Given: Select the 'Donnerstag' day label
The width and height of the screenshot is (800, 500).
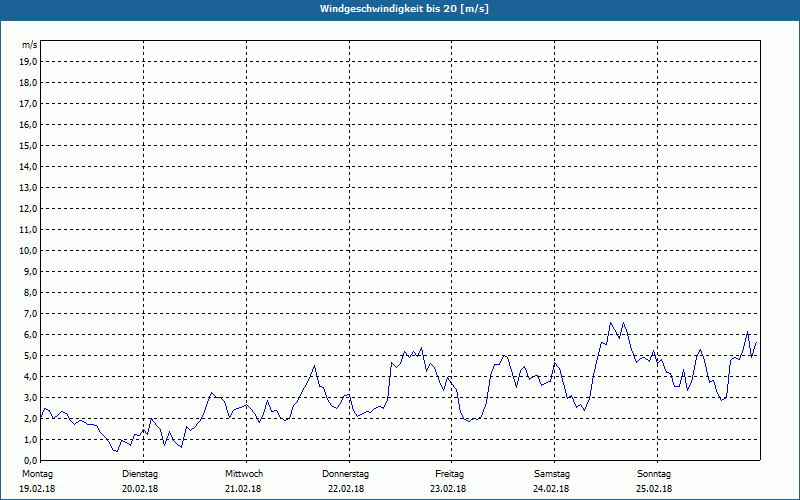Looking at the screenshot, I should tap(345, 474).
